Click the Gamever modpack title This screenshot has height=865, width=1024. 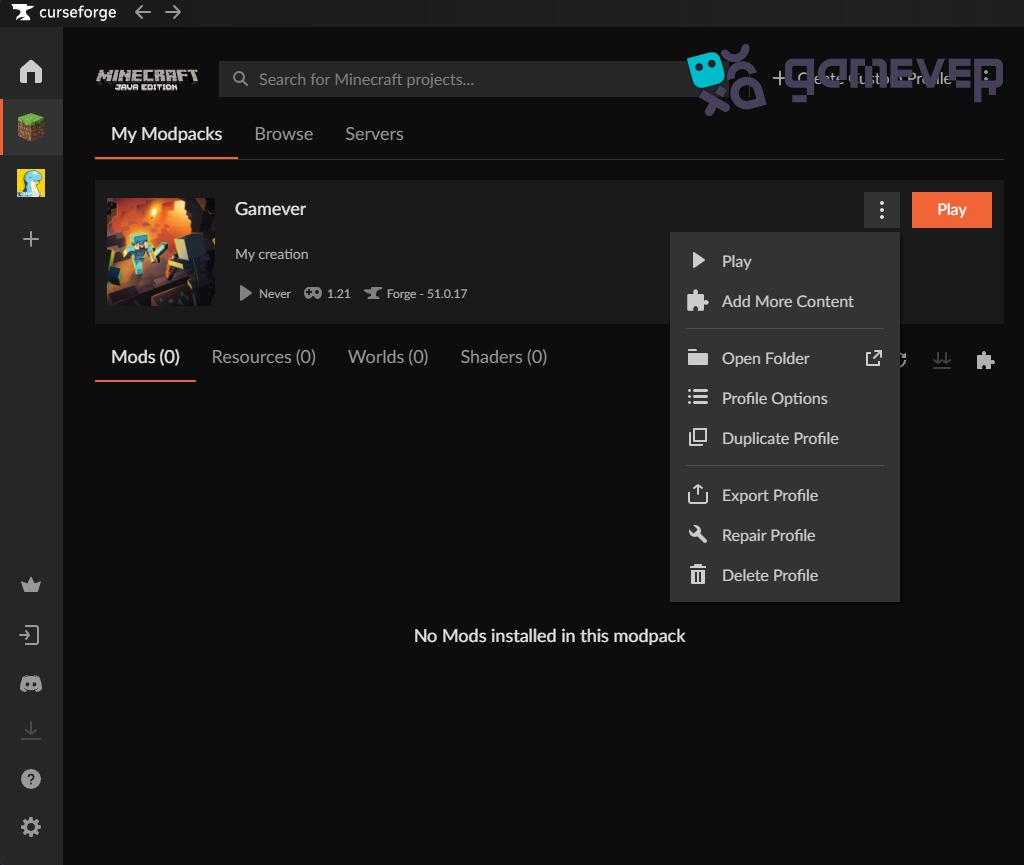click(270, 209)
